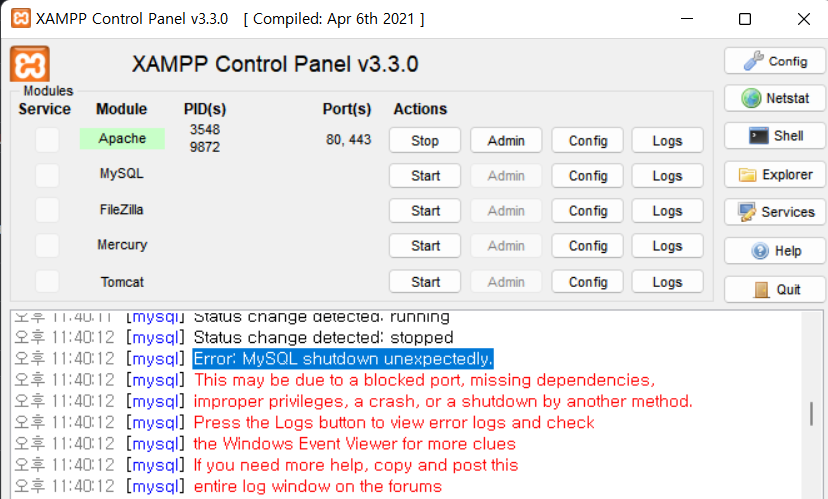This screenshot has height=499, width=828.
Task: View Mercury Logs
Action: click(x=667, y=246)
